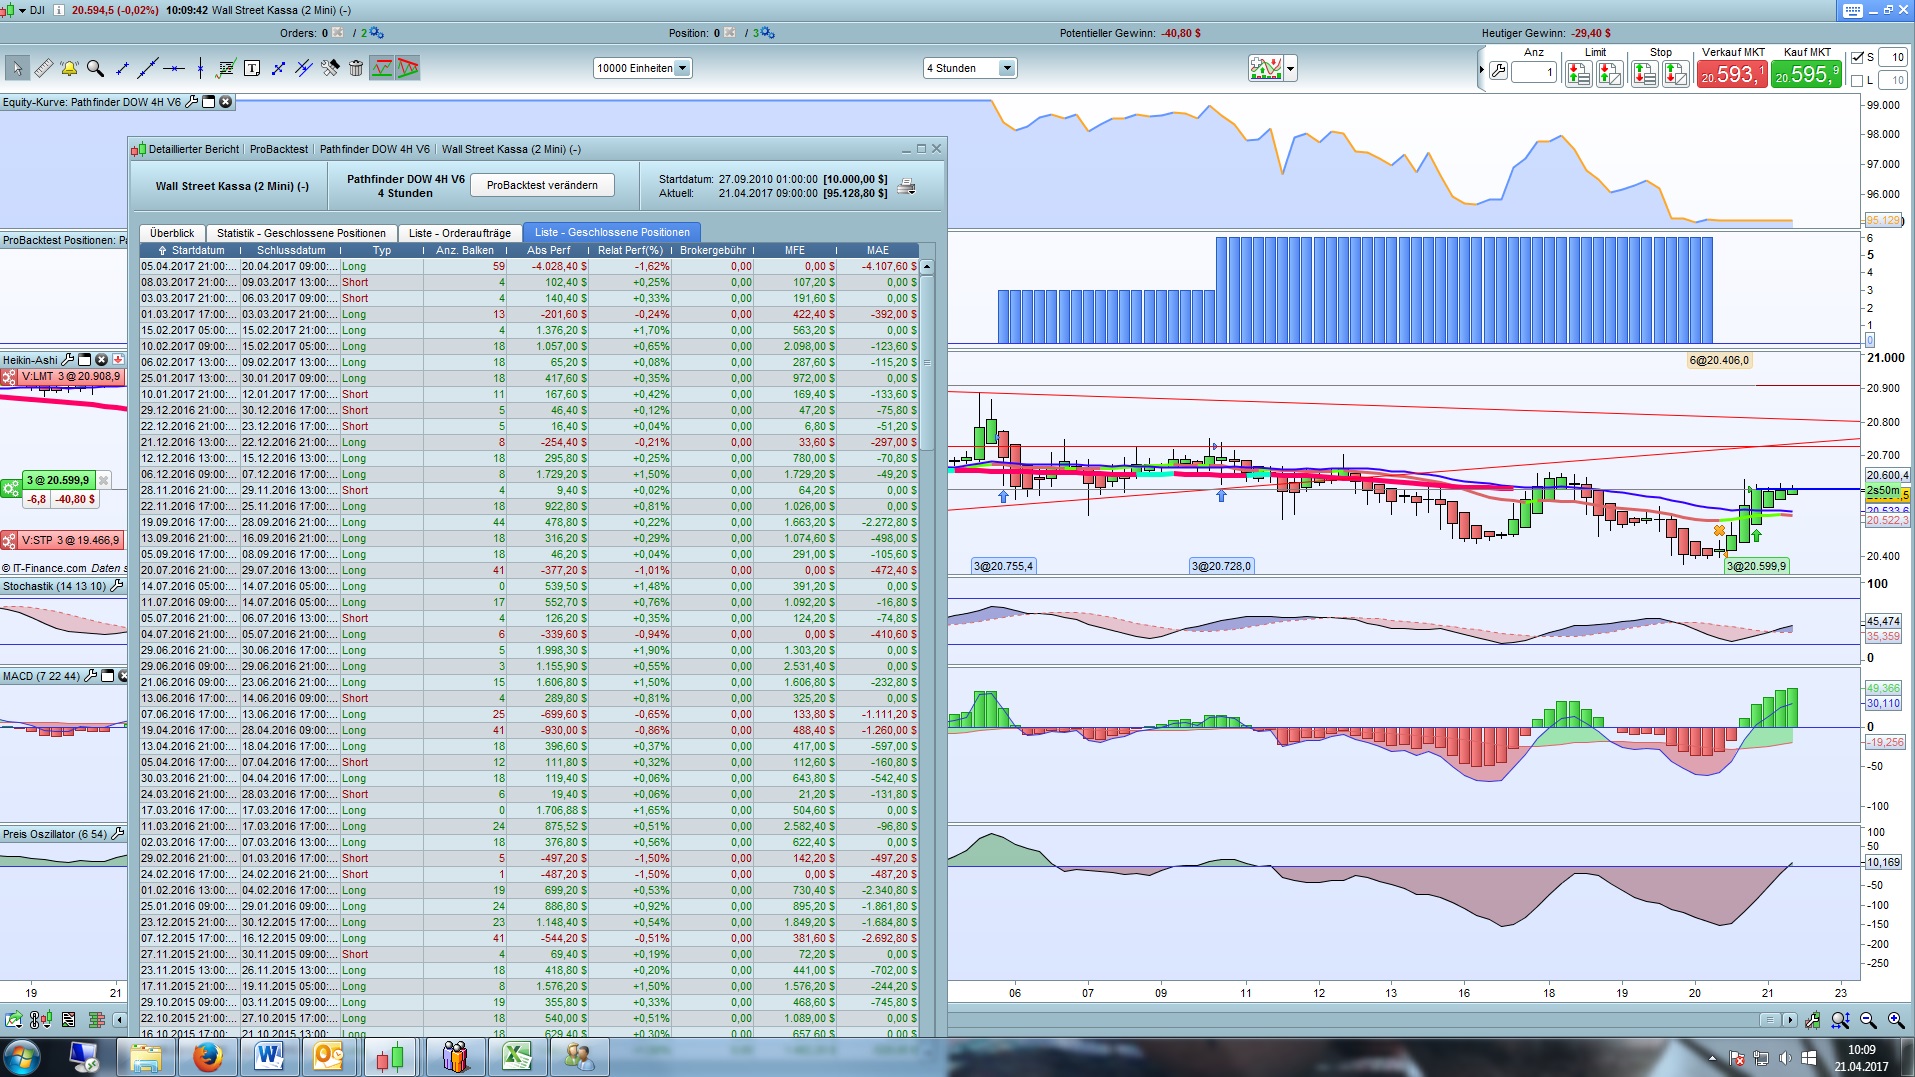The width and height of the screenshot is (1915, 1077).
Task: Open the hammer and wrench tools icon
Action: pyautogui.click(x=330, y=68)
